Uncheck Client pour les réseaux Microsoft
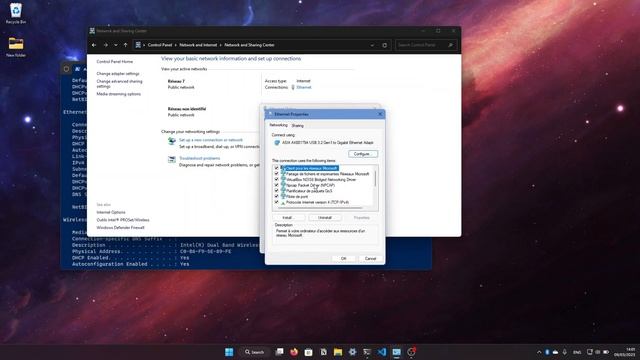640x360 pixels. 276,168
